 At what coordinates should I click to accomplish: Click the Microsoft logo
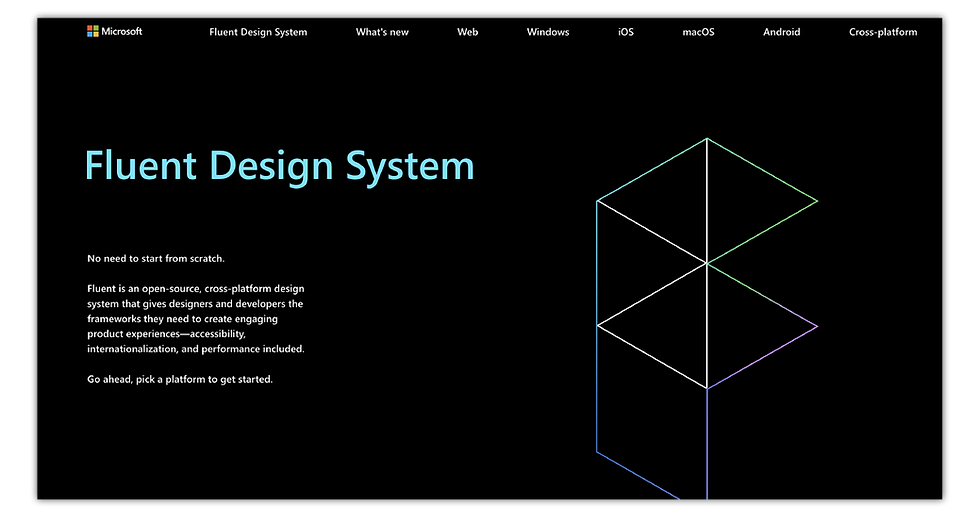pos(114,31)
